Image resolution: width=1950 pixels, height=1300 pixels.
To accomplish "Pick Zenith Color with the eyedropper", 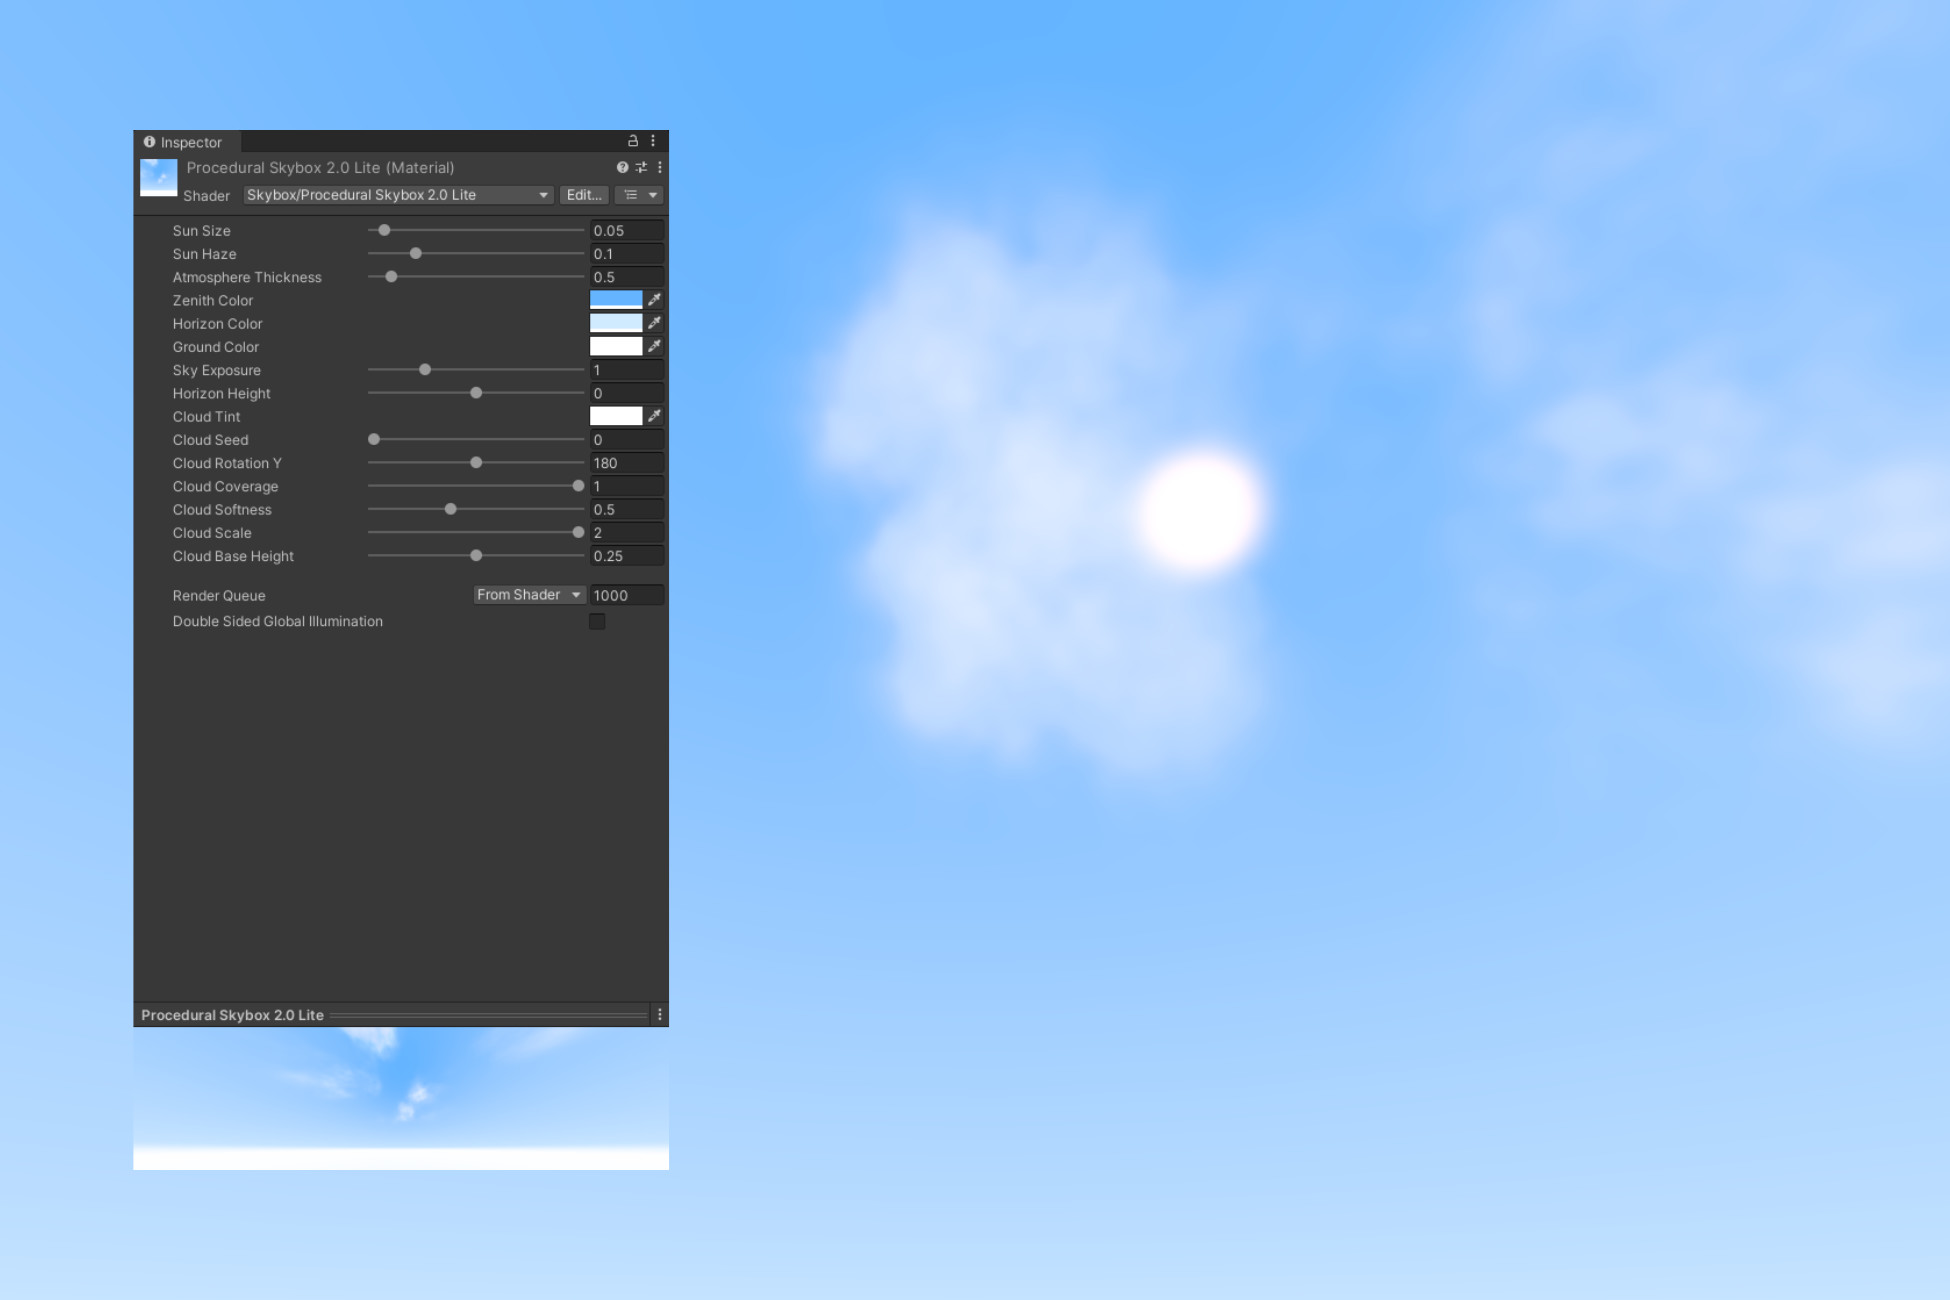I will click(654, 299).
